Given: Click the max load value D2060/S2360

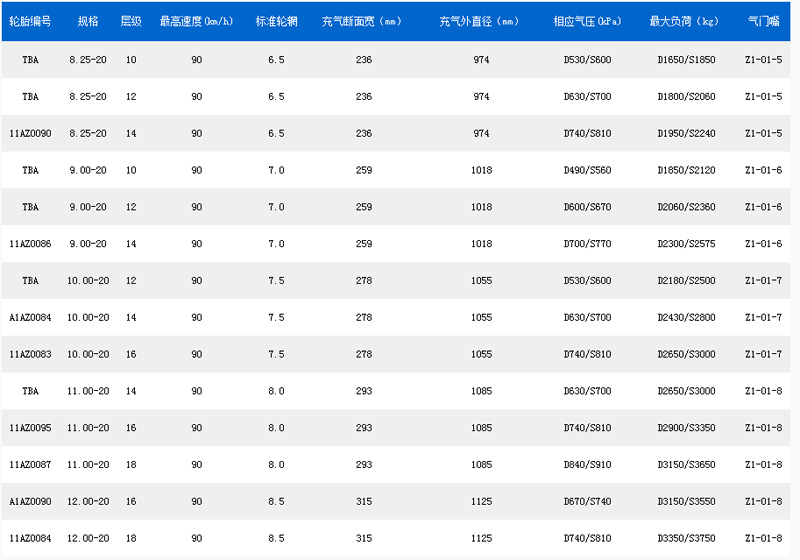Looking at the screenshot, I should 686,207.
